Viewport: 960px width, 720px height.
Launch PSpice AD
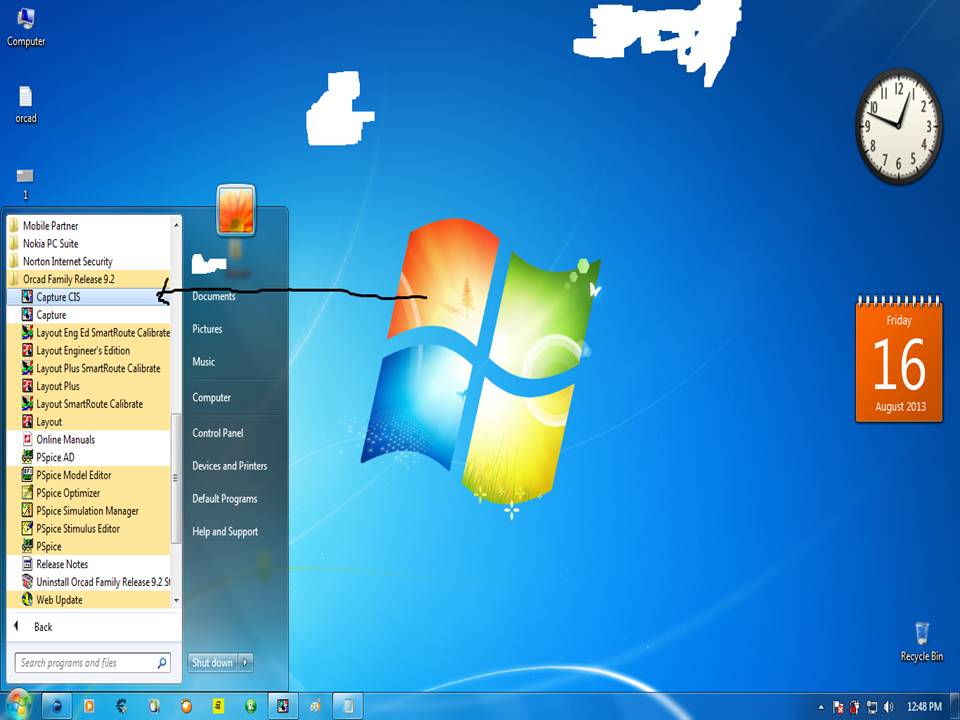89,457
